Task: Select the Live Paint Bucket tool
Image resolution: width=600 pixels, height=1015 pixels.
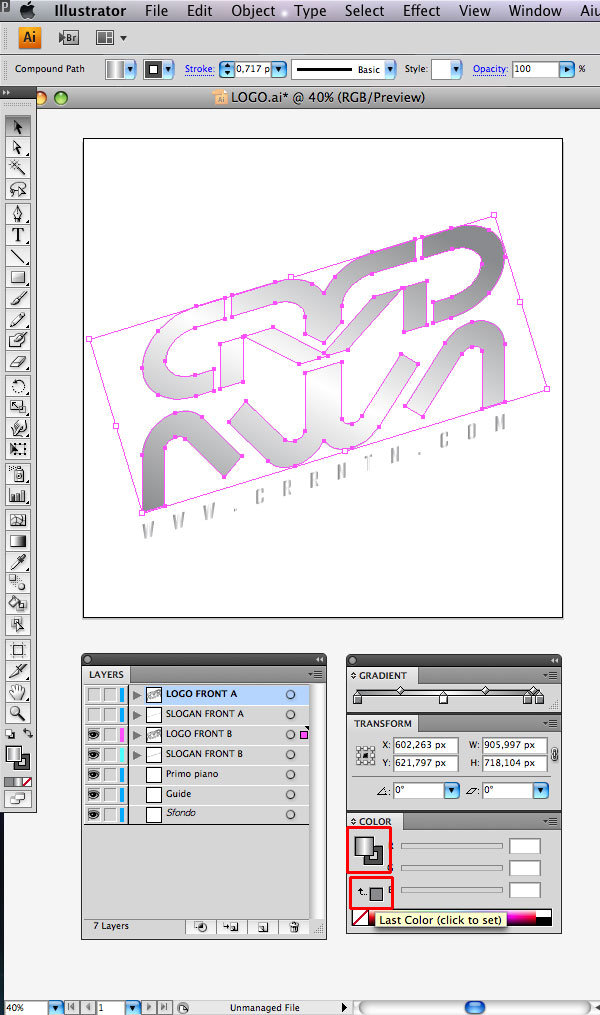Action: [x=17, y=603]
